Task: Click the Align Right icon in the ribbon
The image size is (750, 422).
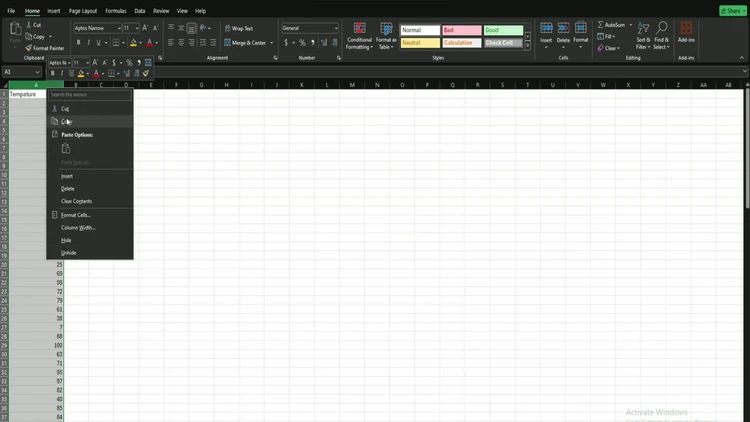Action: (191, 43)
